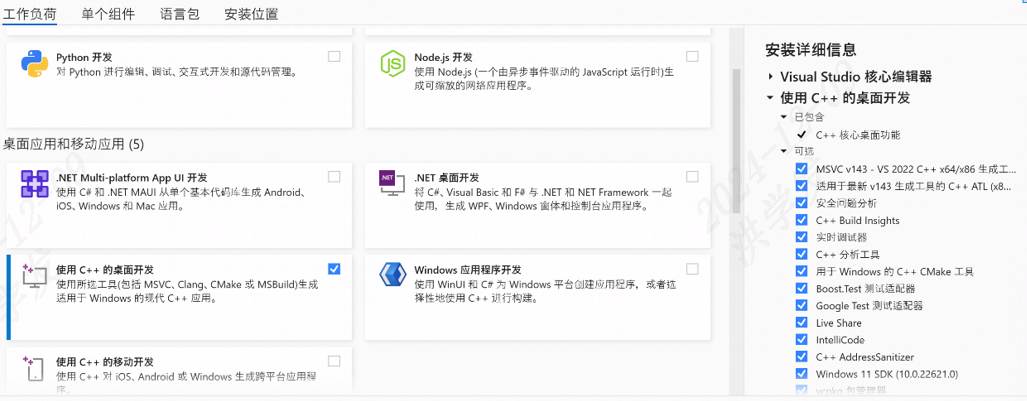
Task: Click the .NET 桌面开发 title text
Action: pyautogui.click(x=447, y=177)
